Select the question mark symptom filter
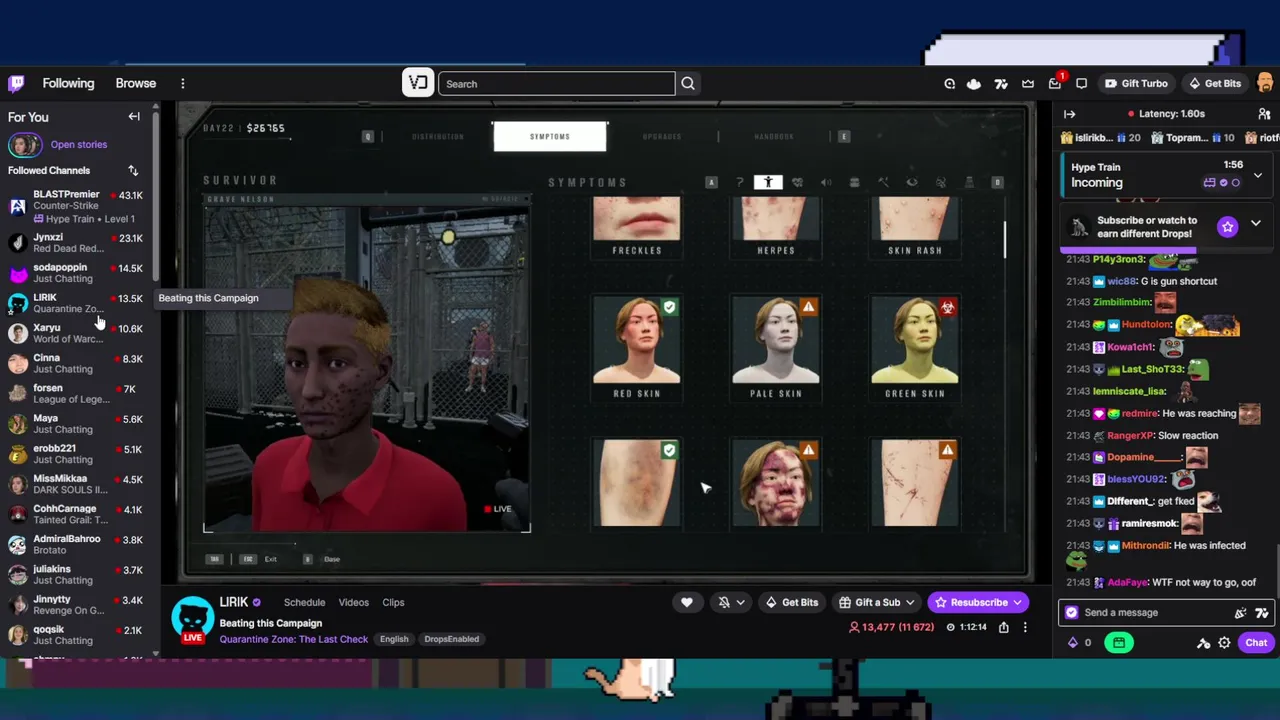 740,182
